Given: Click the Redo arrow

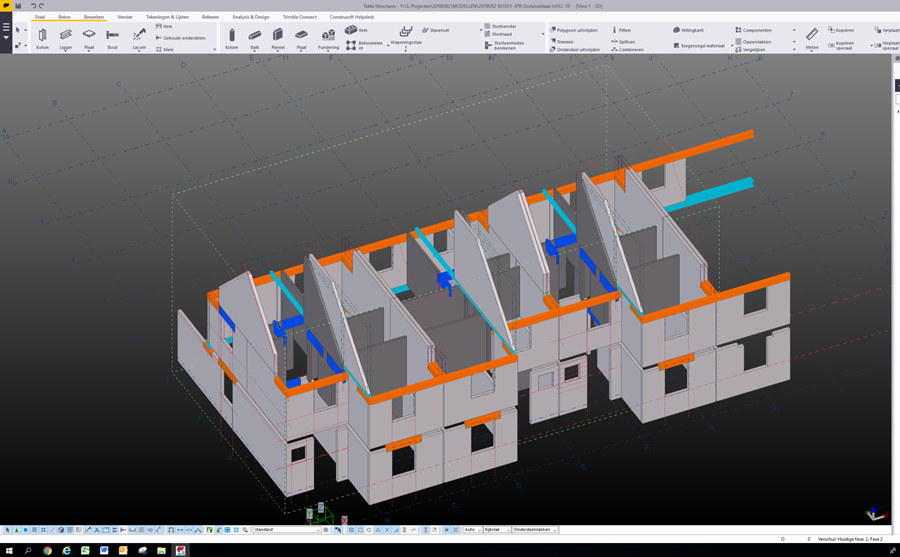Looking at the screenshot, I should 41,6.
